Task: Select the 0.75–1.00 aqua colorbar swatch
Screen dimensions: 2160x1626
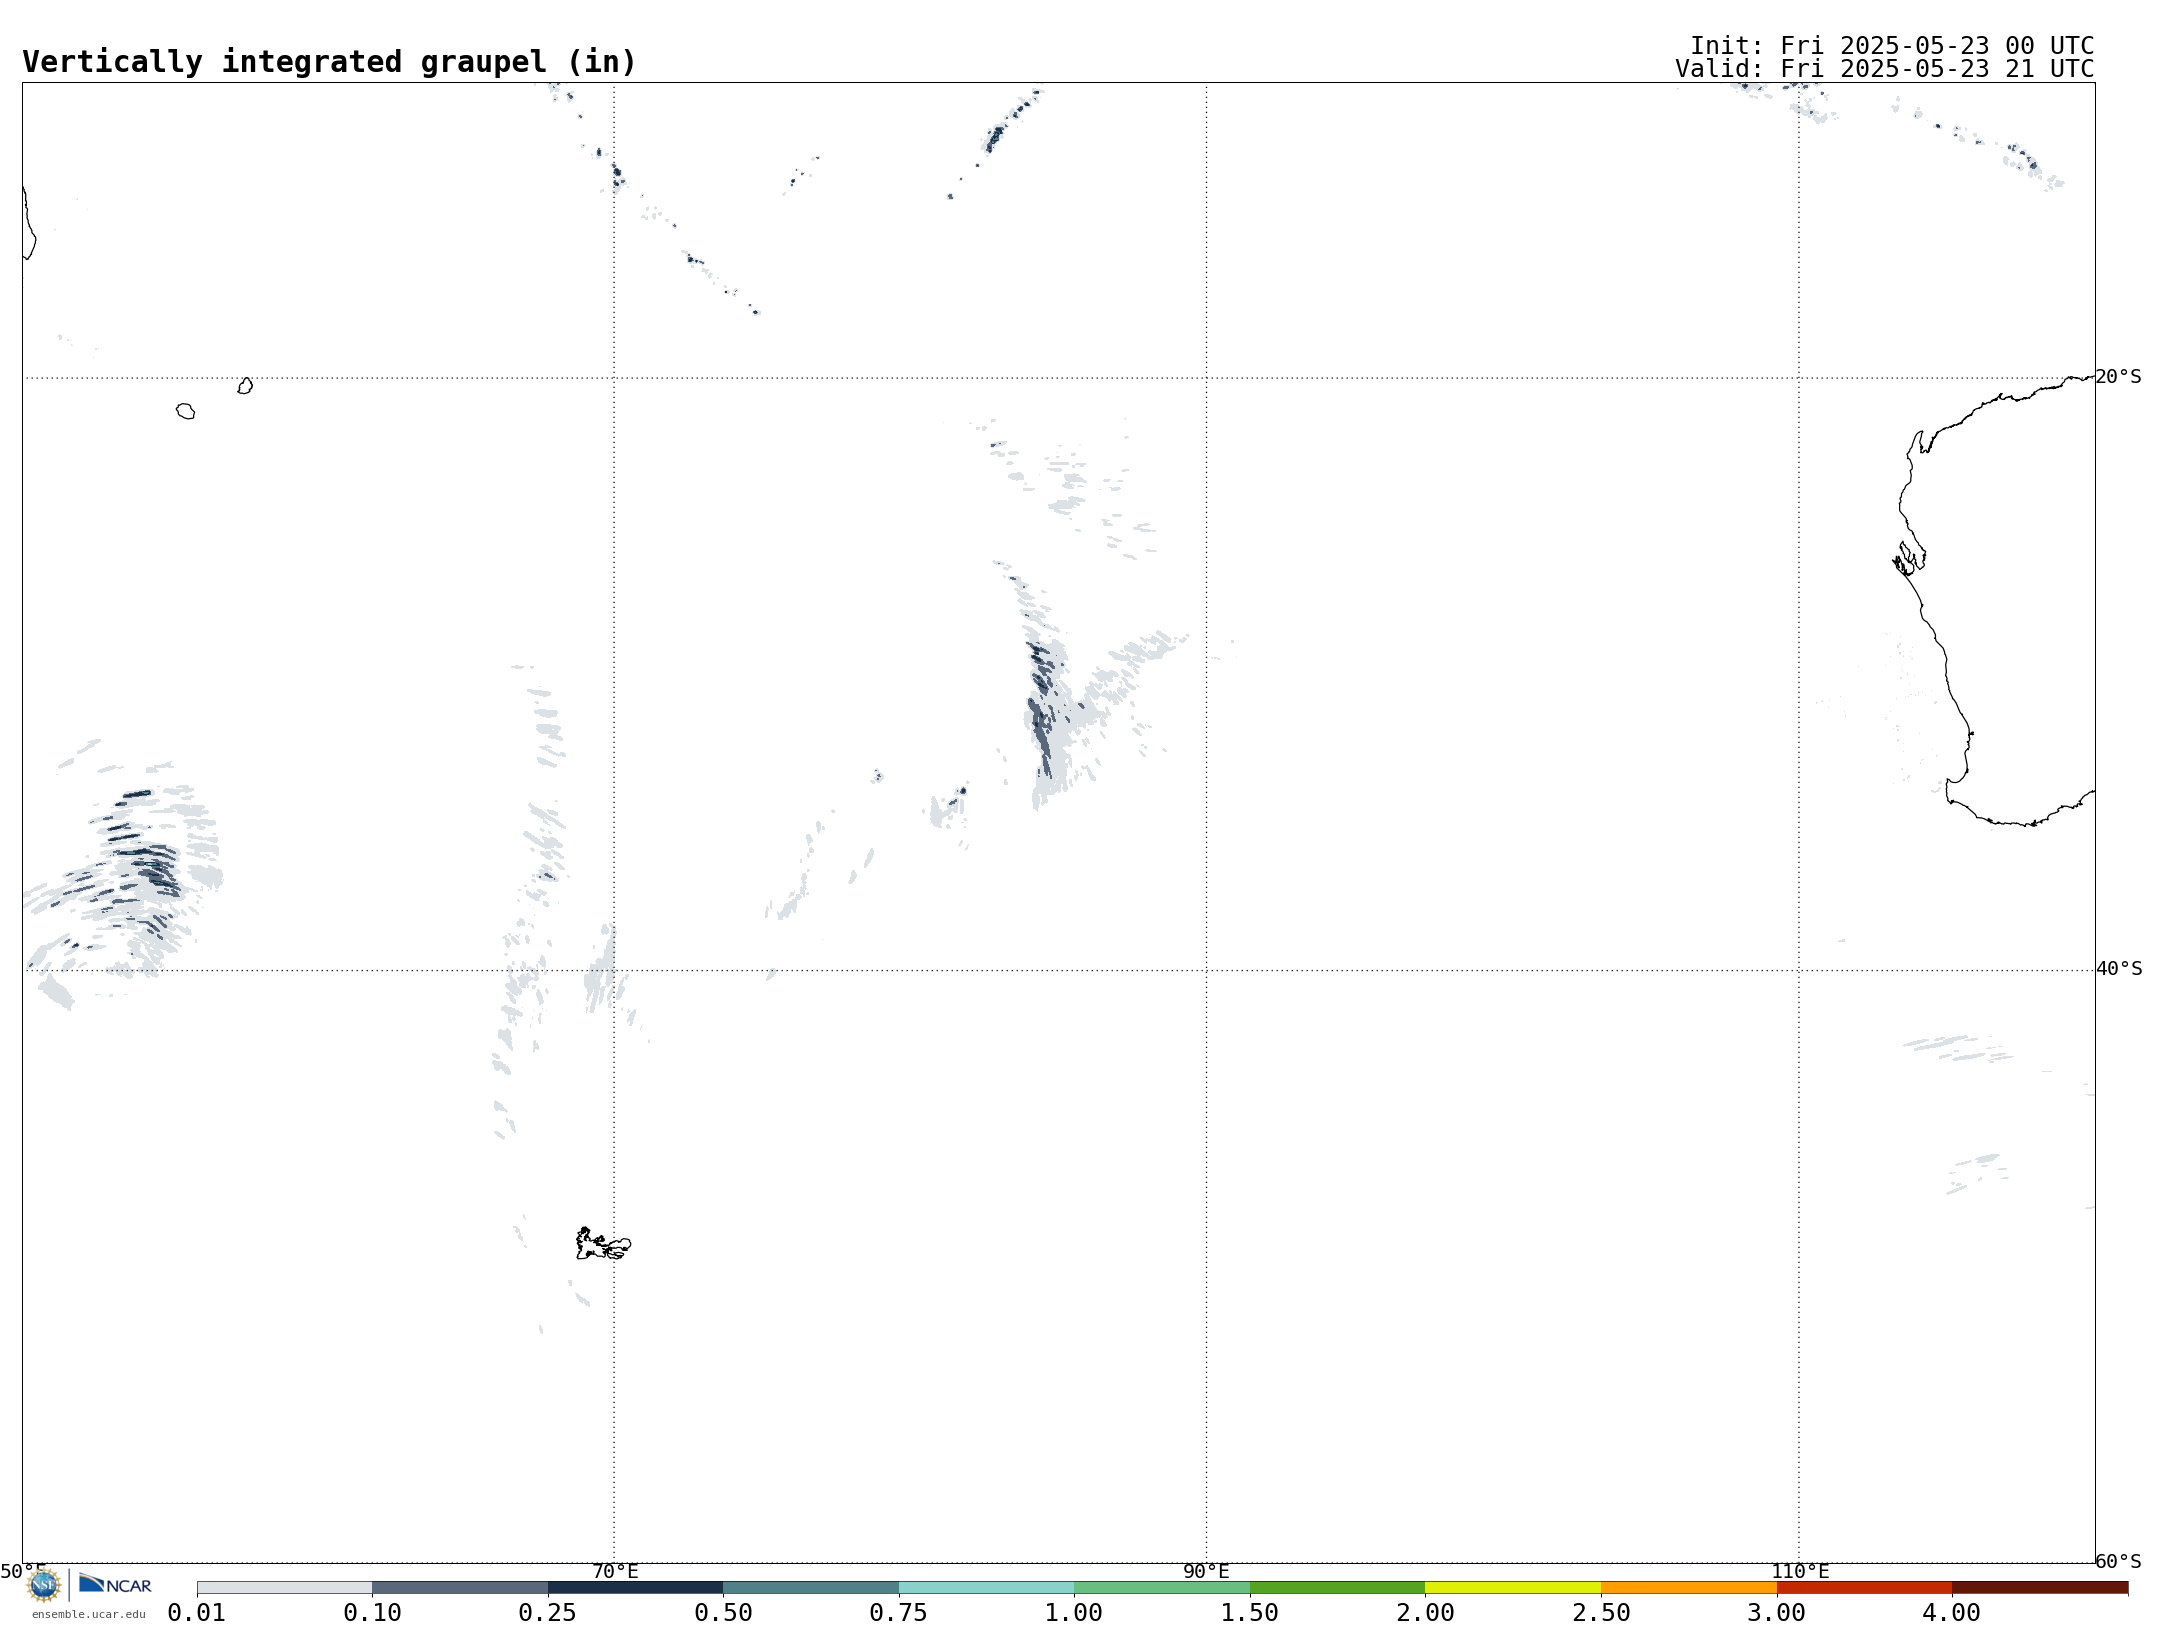Action: pos(987,1588)
